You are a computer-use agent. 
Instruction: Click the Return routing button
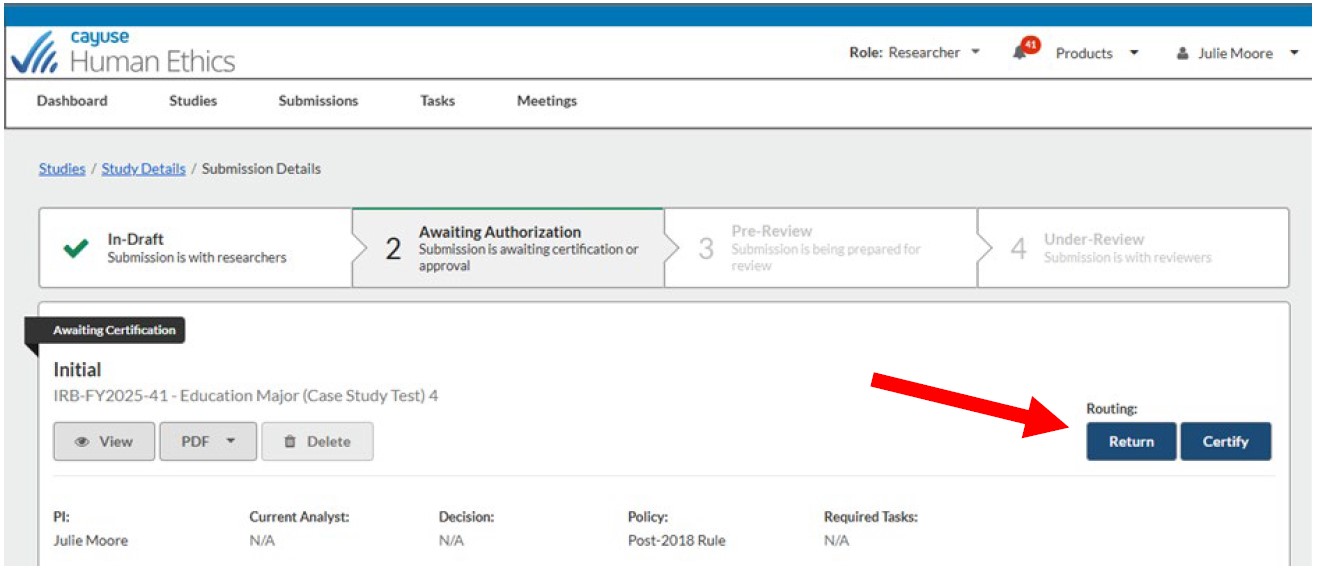pos(1131,441)
